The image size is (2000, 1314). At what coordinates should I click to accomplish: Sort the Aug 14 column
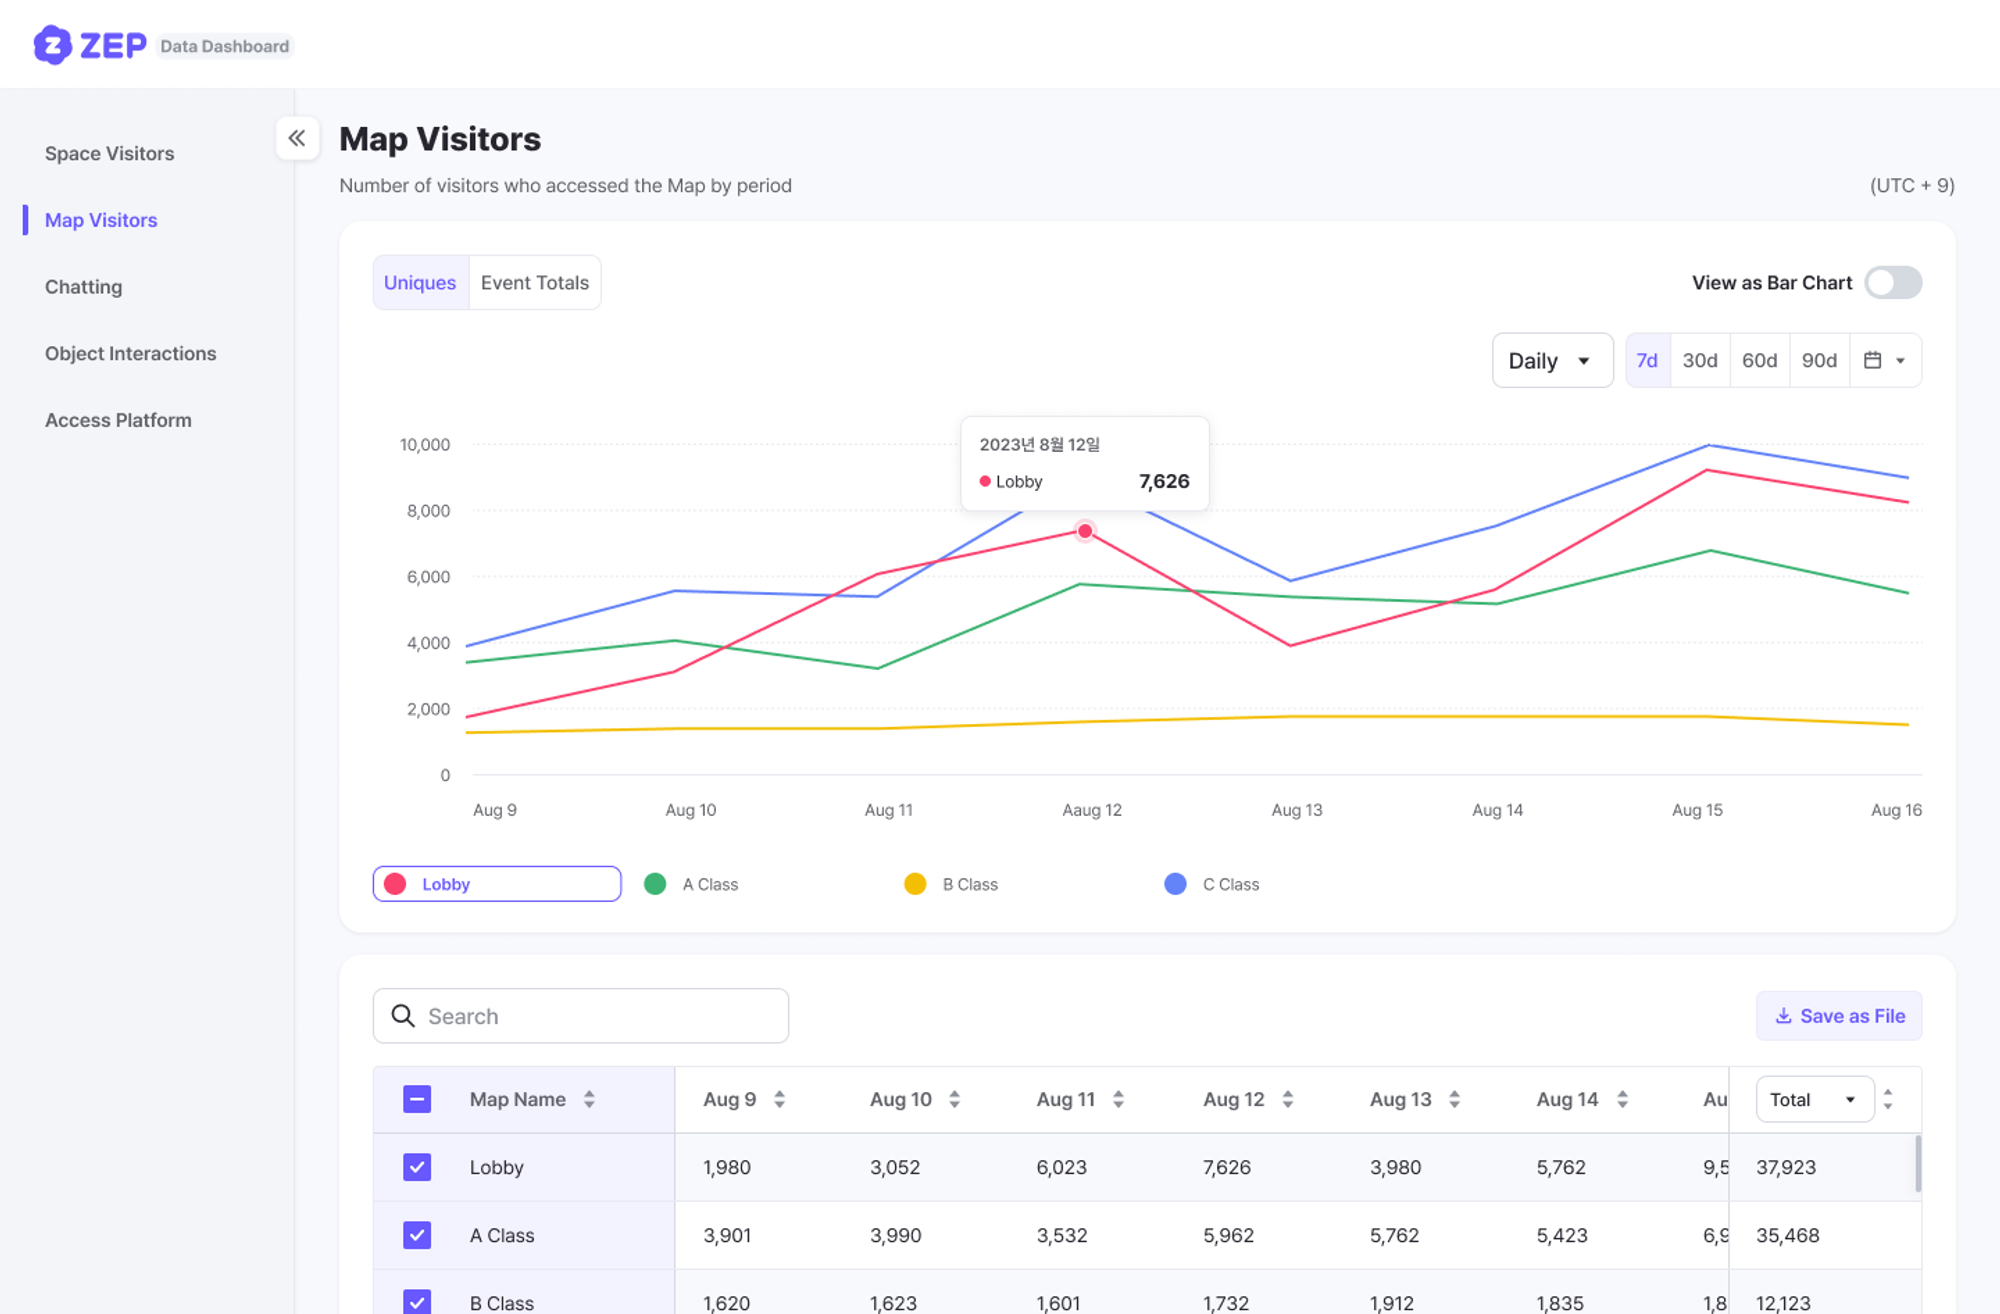pyautogui.click(x=1622, y=1099)
